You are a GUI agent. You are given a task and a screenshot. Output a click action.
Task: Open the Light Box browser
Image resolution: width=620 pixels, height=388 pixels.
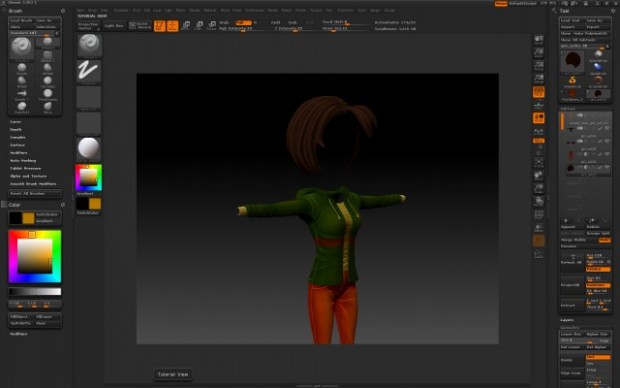114,26
